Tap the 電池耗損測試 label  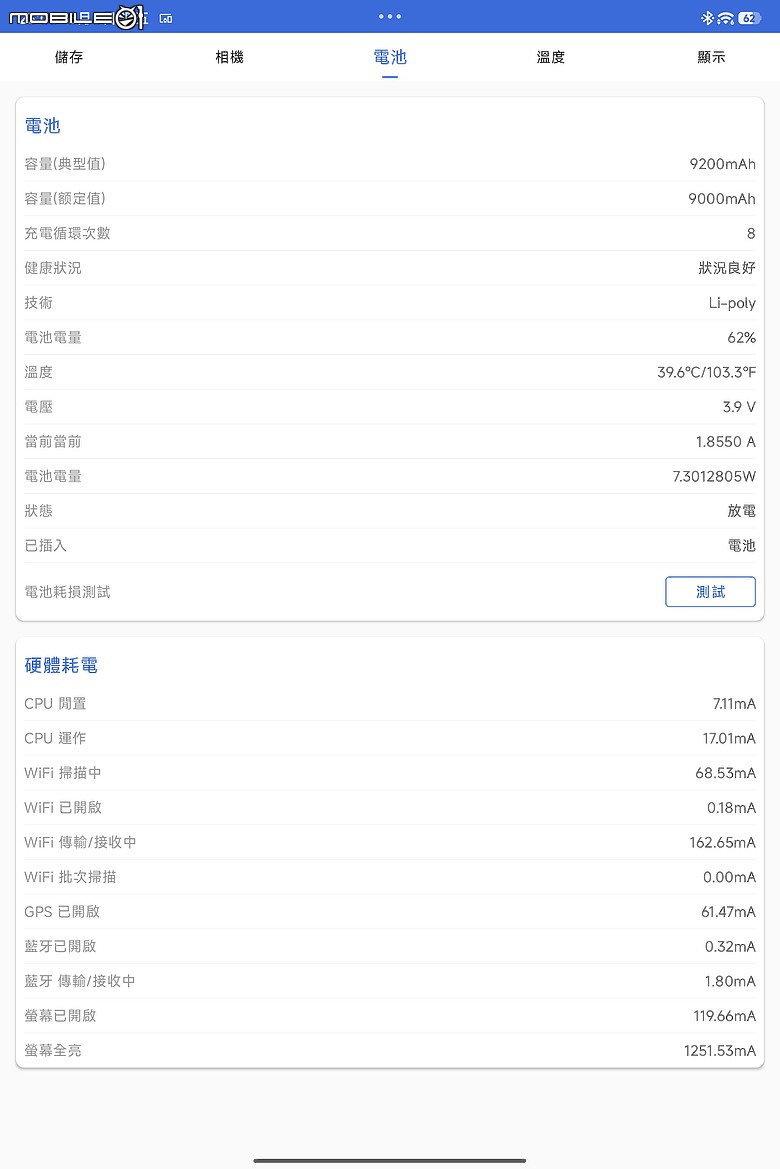pos(67,592)
